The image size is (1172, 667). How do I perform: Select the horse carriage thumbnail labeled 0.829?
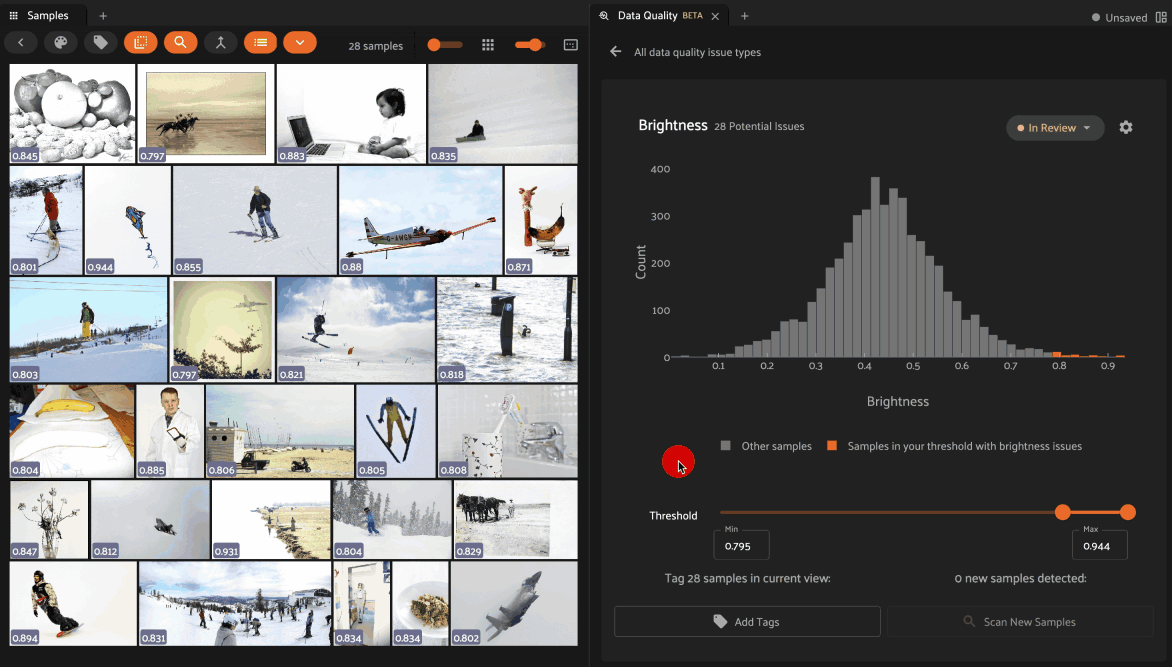[x=516, y=520]
